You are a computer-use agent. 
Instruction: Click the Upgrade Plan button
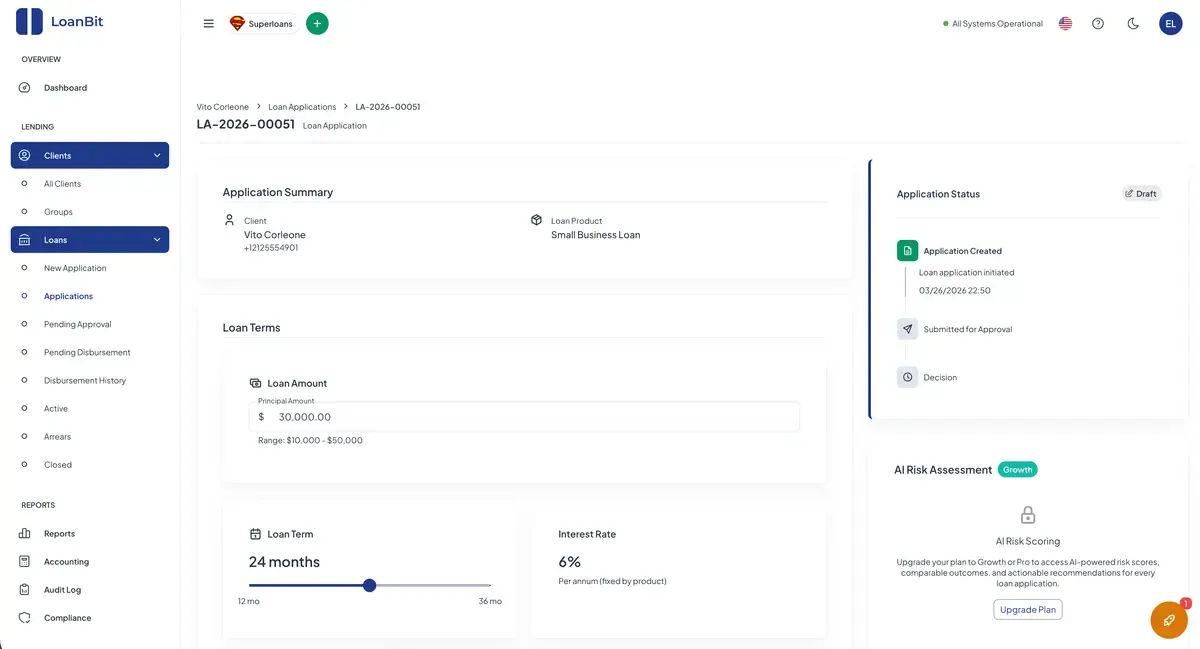click(x=1028, y=609)
